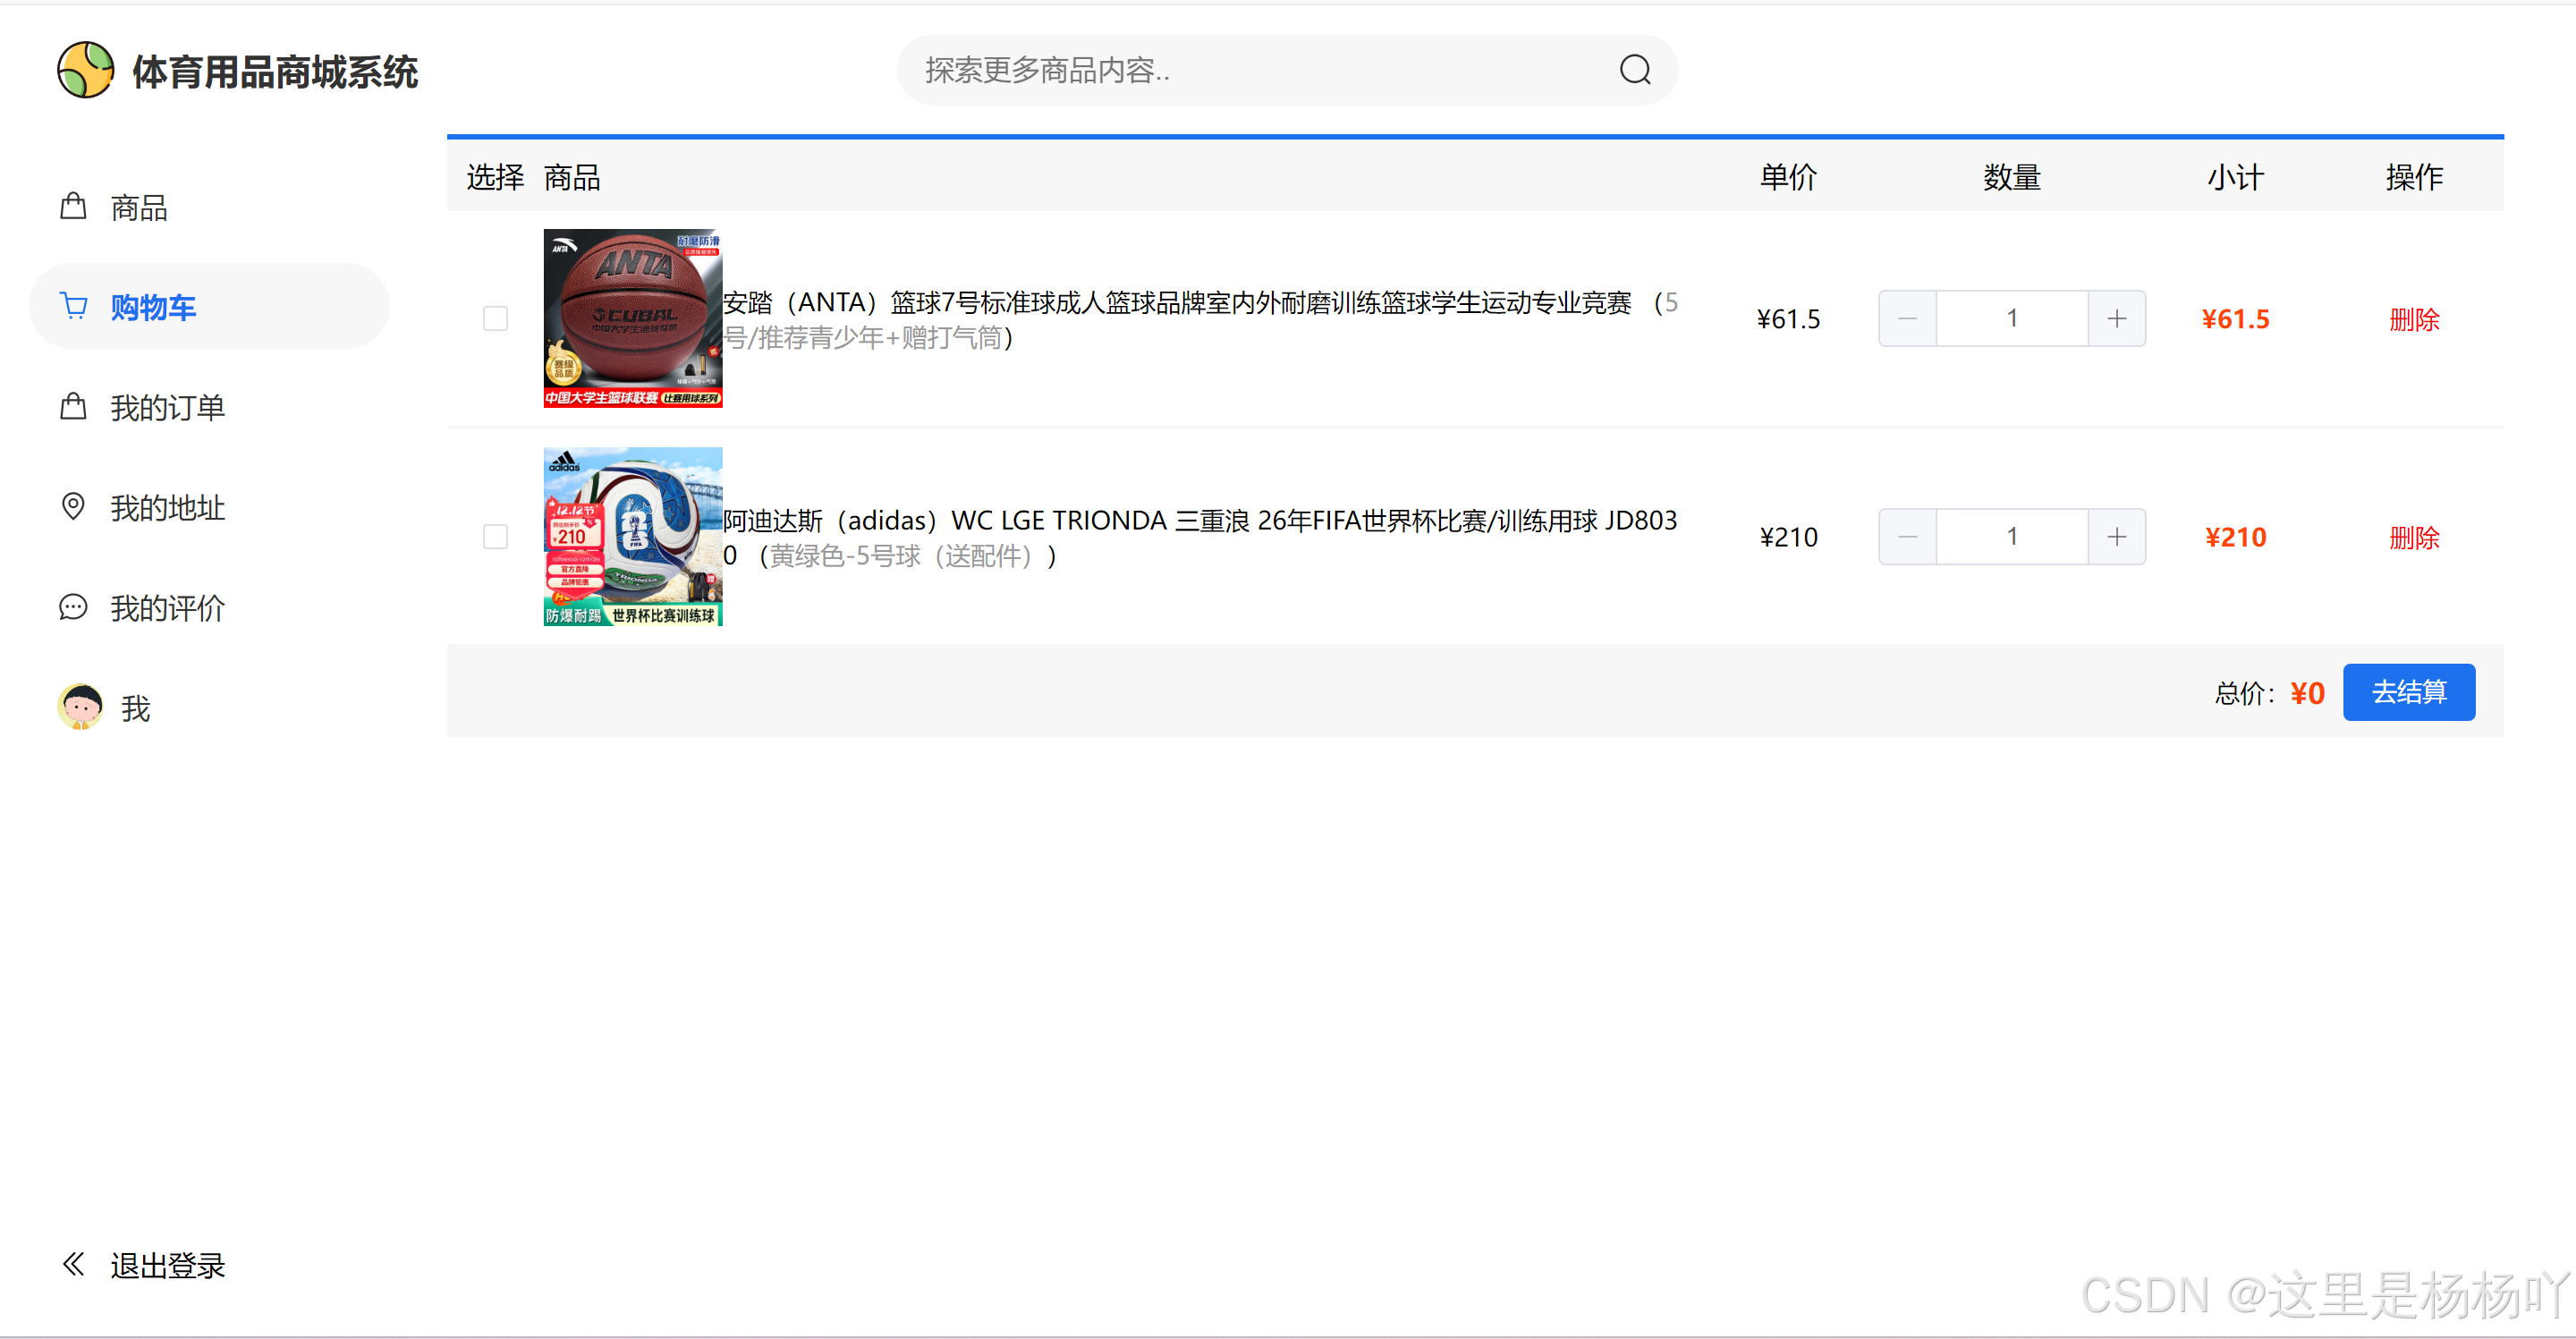Go to 我的地址 in sidebar
This screenshot has height=1339, width=2576.
pos(209,507)
